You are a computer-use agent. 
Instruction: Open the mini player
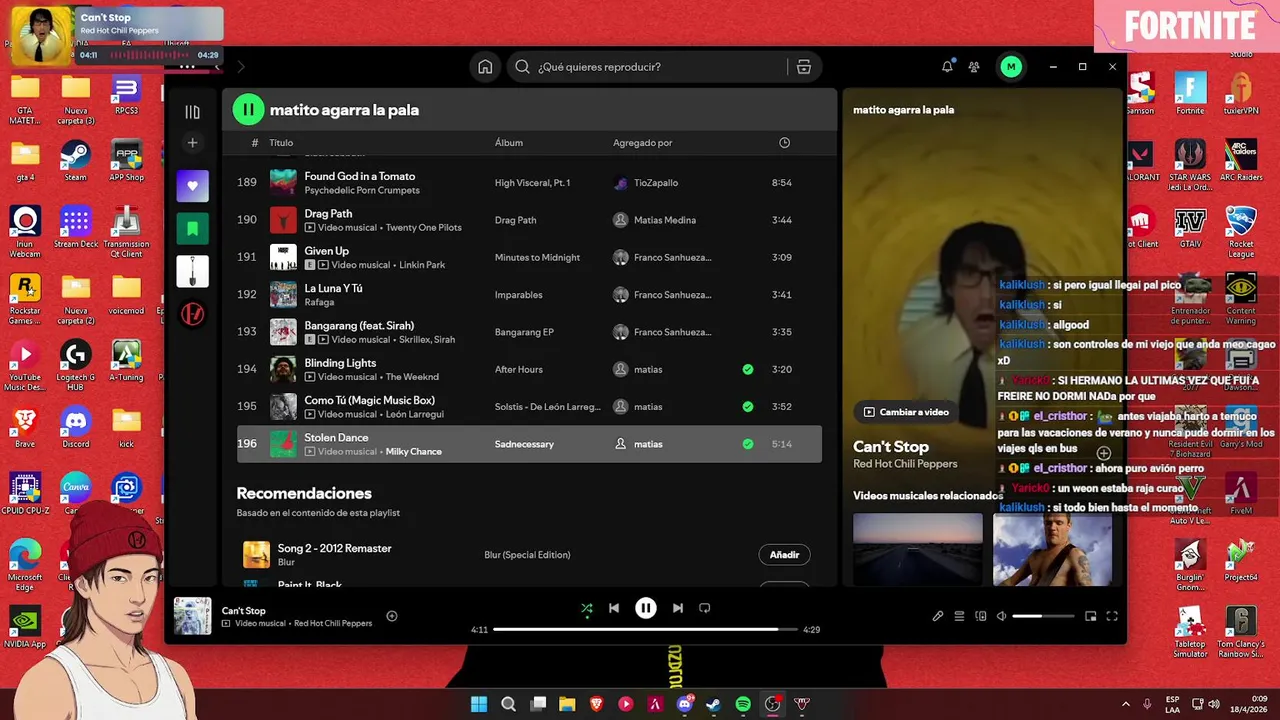coord(1091,616)
